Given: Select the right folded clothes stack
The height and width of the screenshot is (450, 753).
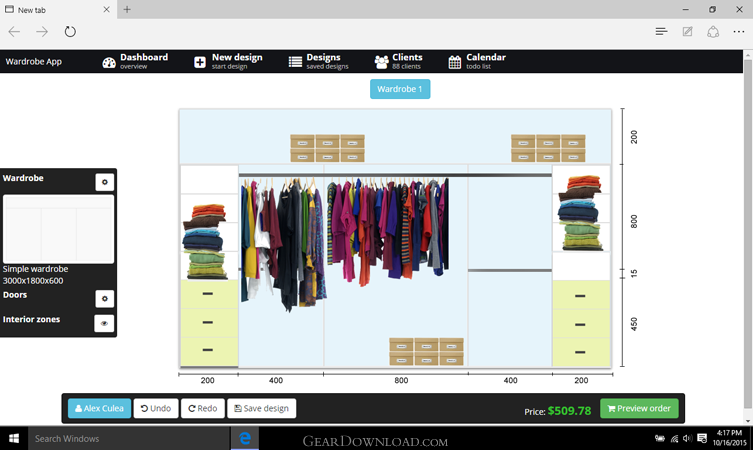Looking at the screenshot, I should (580, 213).
